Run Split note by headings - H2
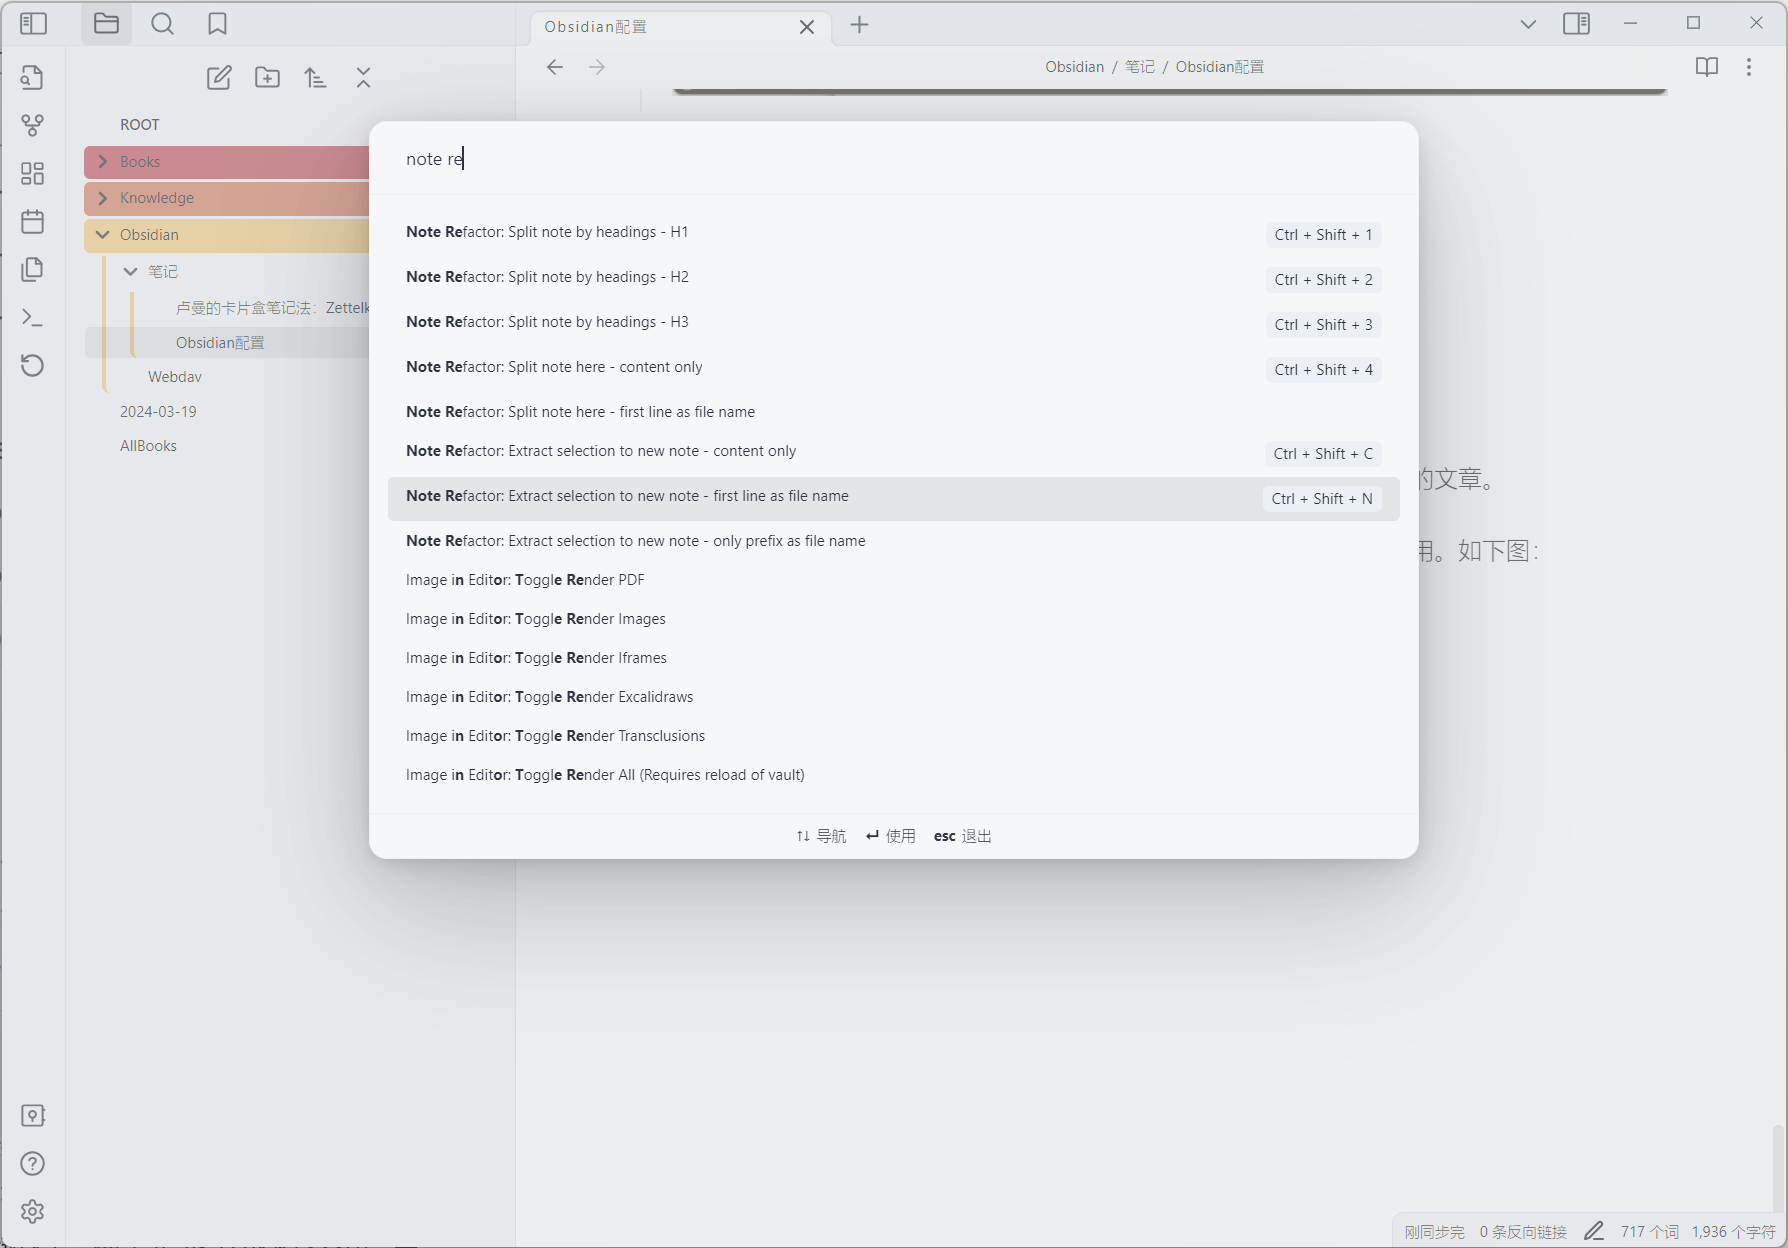The width and height of the screenshot is (1788, 1248). [x=893, y=278]
